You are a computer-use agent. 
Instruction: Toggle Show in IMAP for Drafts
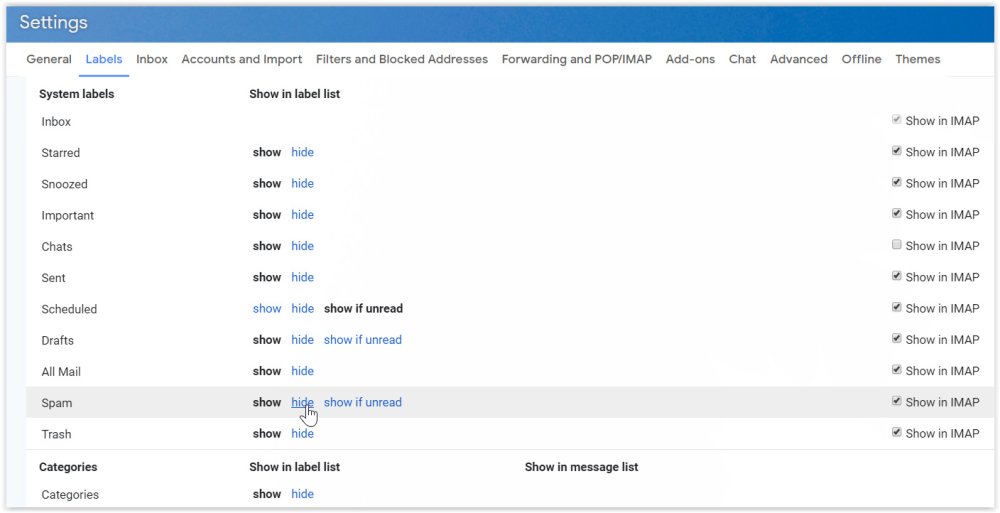click(x=897, y=339)
